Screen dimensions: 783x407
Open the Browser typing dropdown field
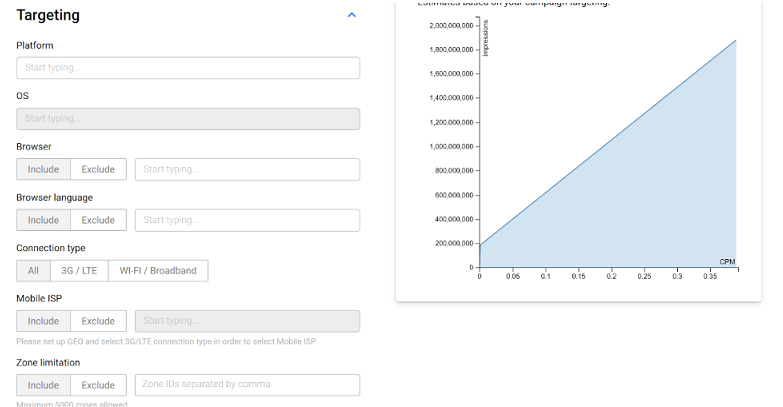247,169
